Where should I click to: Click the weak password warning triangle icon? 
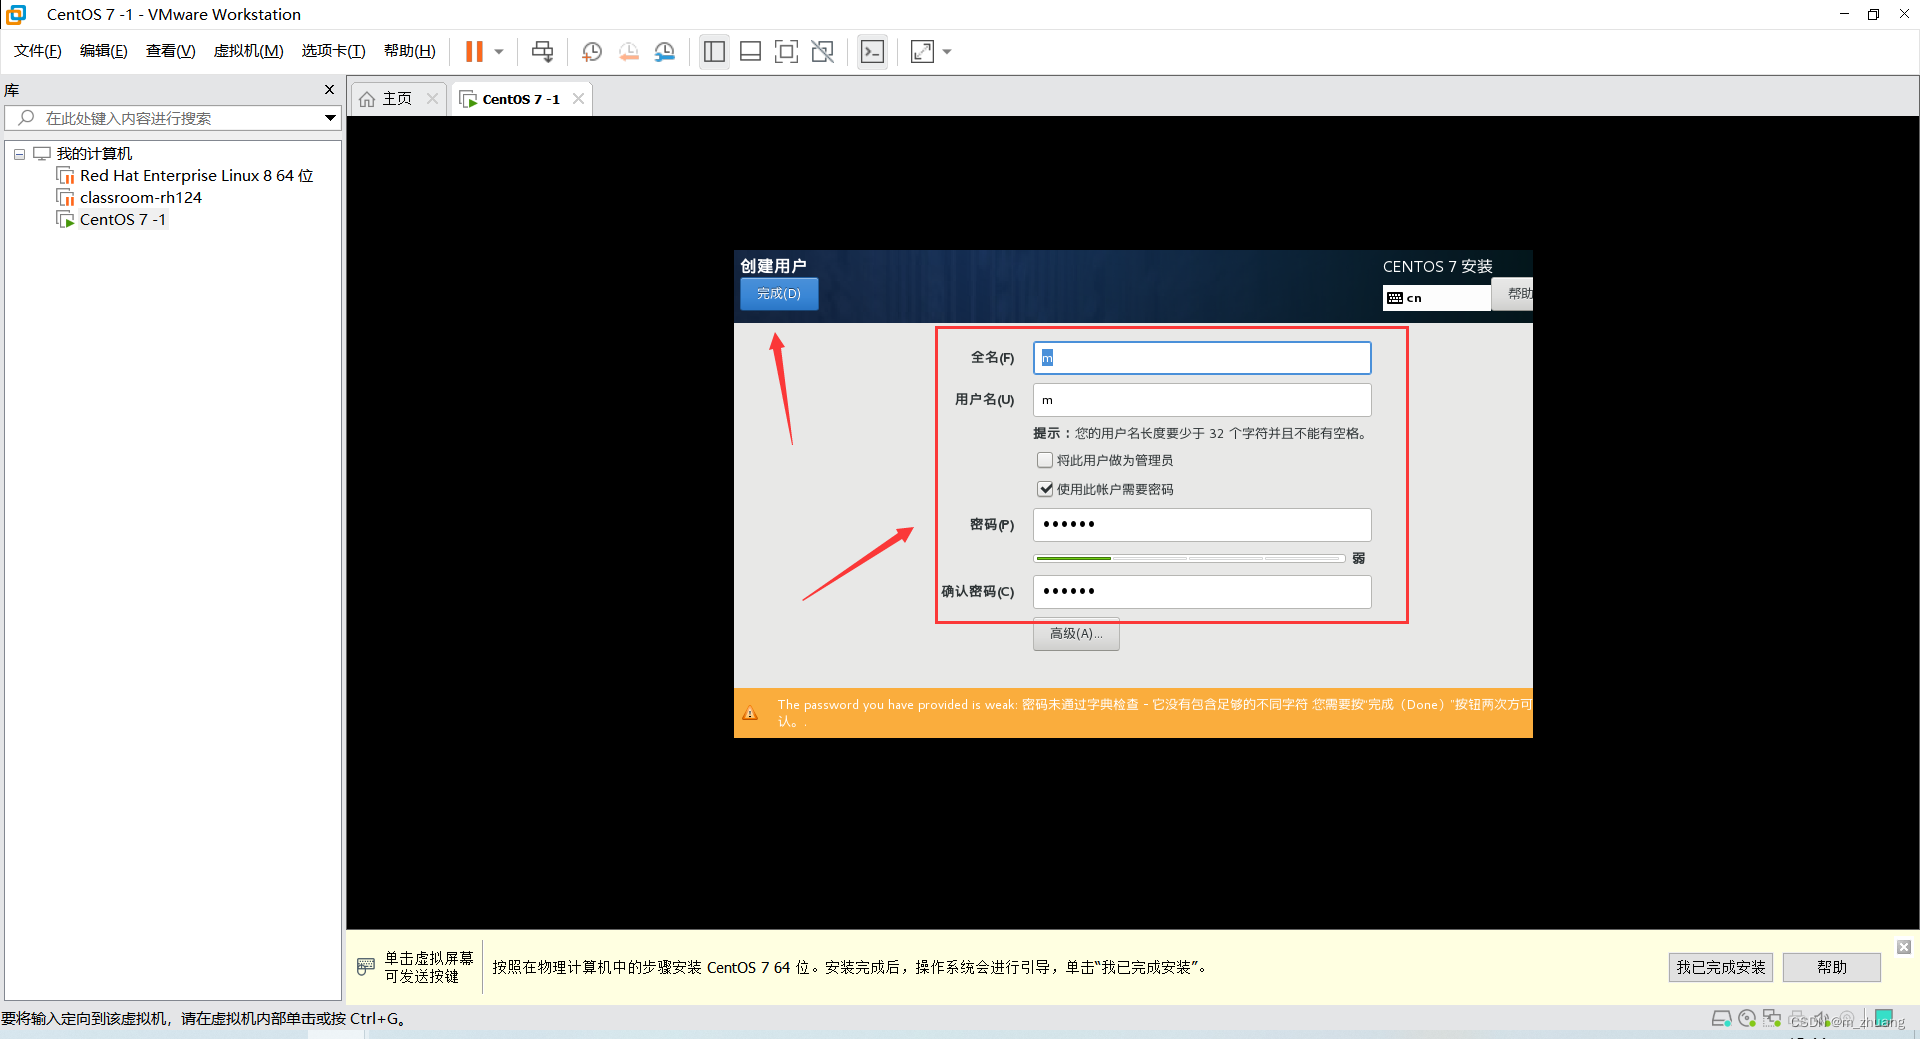[x=751, y=713]
